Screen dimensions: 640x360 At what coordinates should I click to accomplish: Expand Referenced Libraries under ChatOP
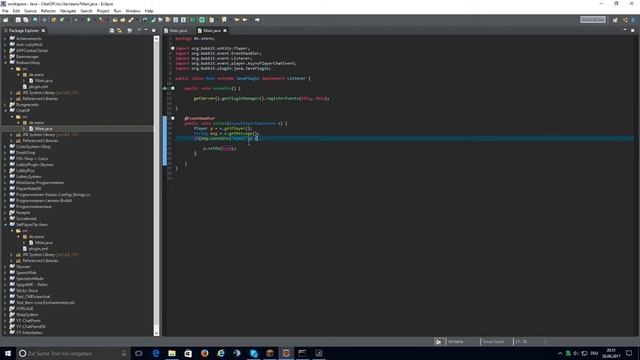pyautogui.click(x=12, y=140)
